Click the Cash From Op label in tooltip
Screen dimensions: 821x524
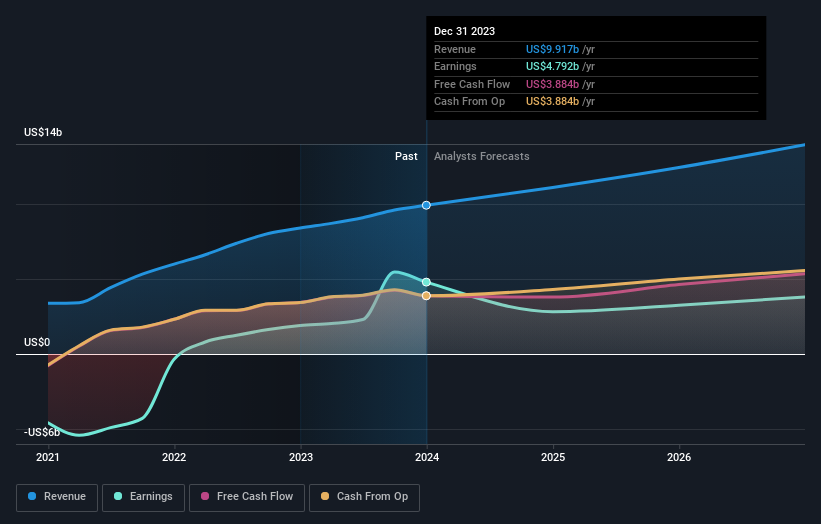(x=470, y=102)
